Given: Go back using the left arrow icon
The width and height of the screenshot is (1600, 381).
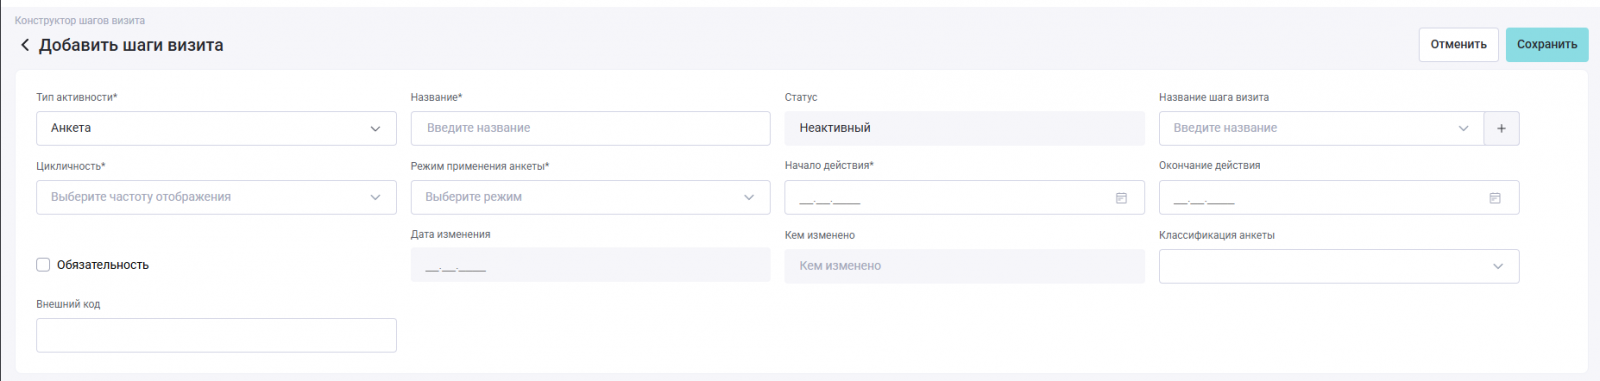Looking at the screenshot, I should [25, 45].
